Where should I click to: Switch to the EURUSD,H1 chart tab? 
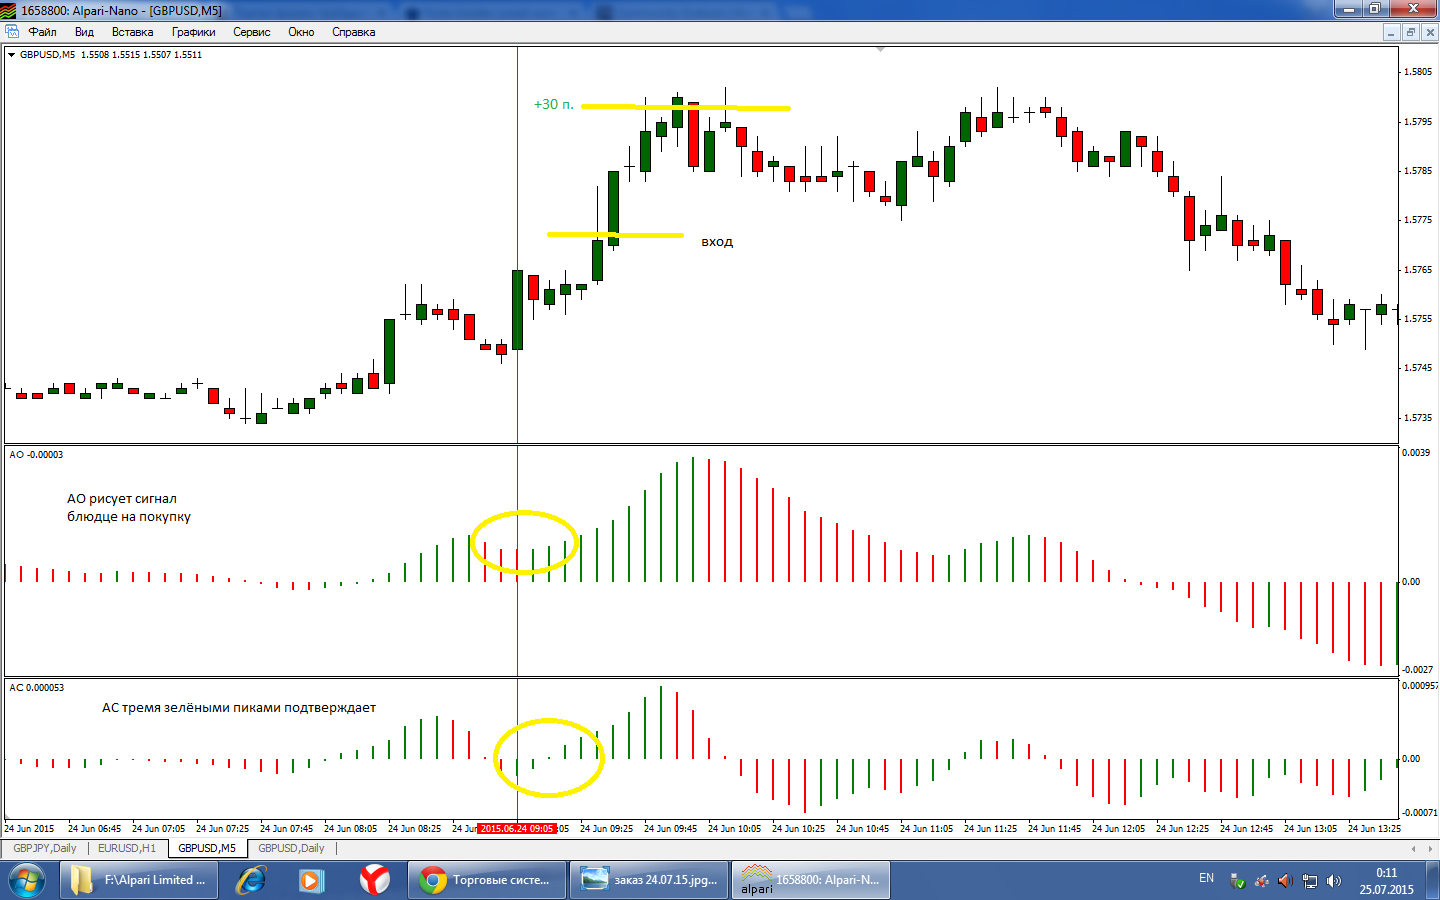pyautogui.click(x=127, y=848)
